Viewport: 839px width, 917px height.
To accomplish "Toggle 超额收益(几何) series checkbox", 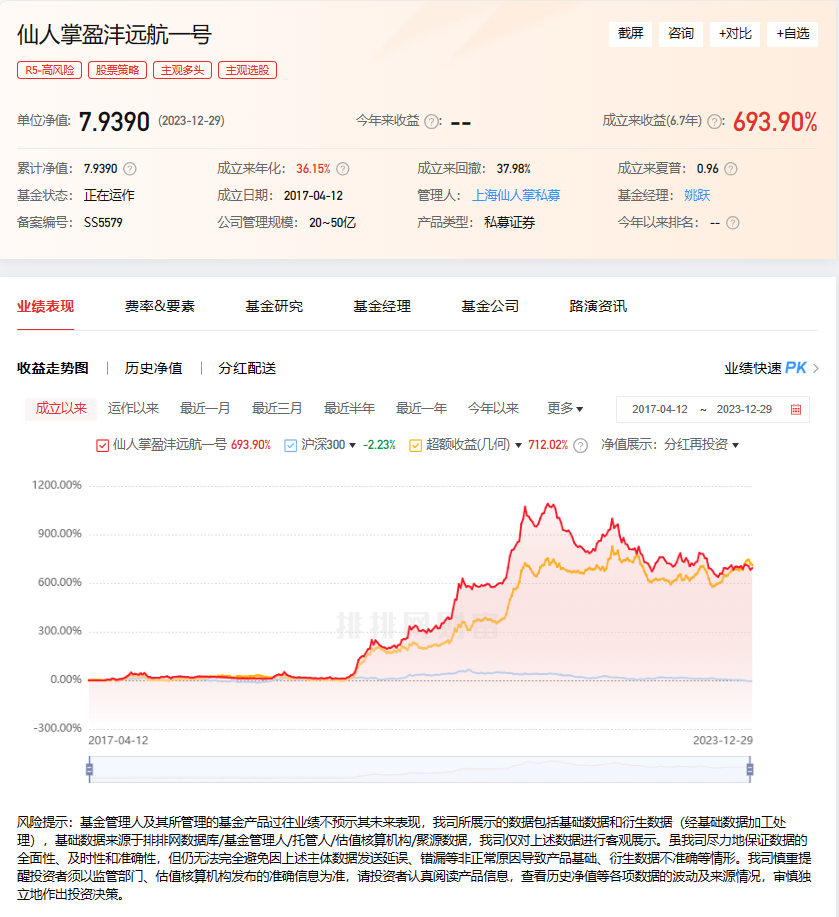I will (416, 446).
